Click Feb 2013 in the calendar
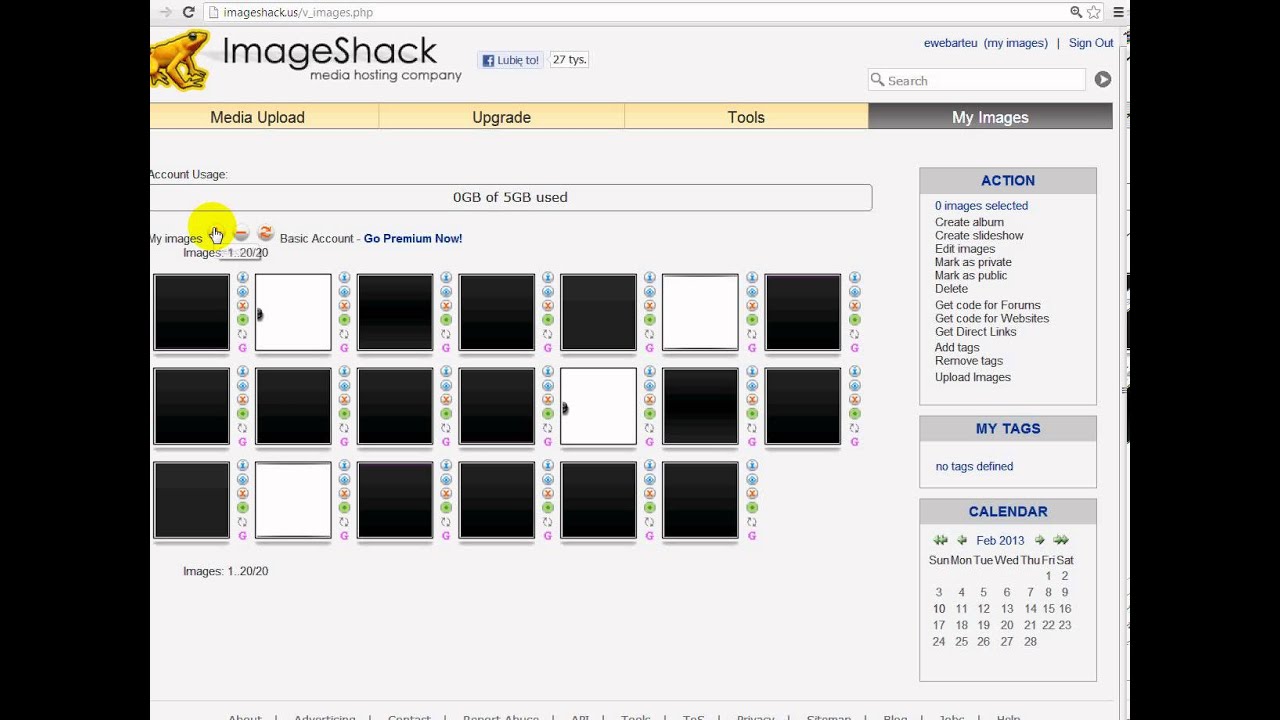Image resolution: width=1280 pixels, height=720 pixels. 1000,541
